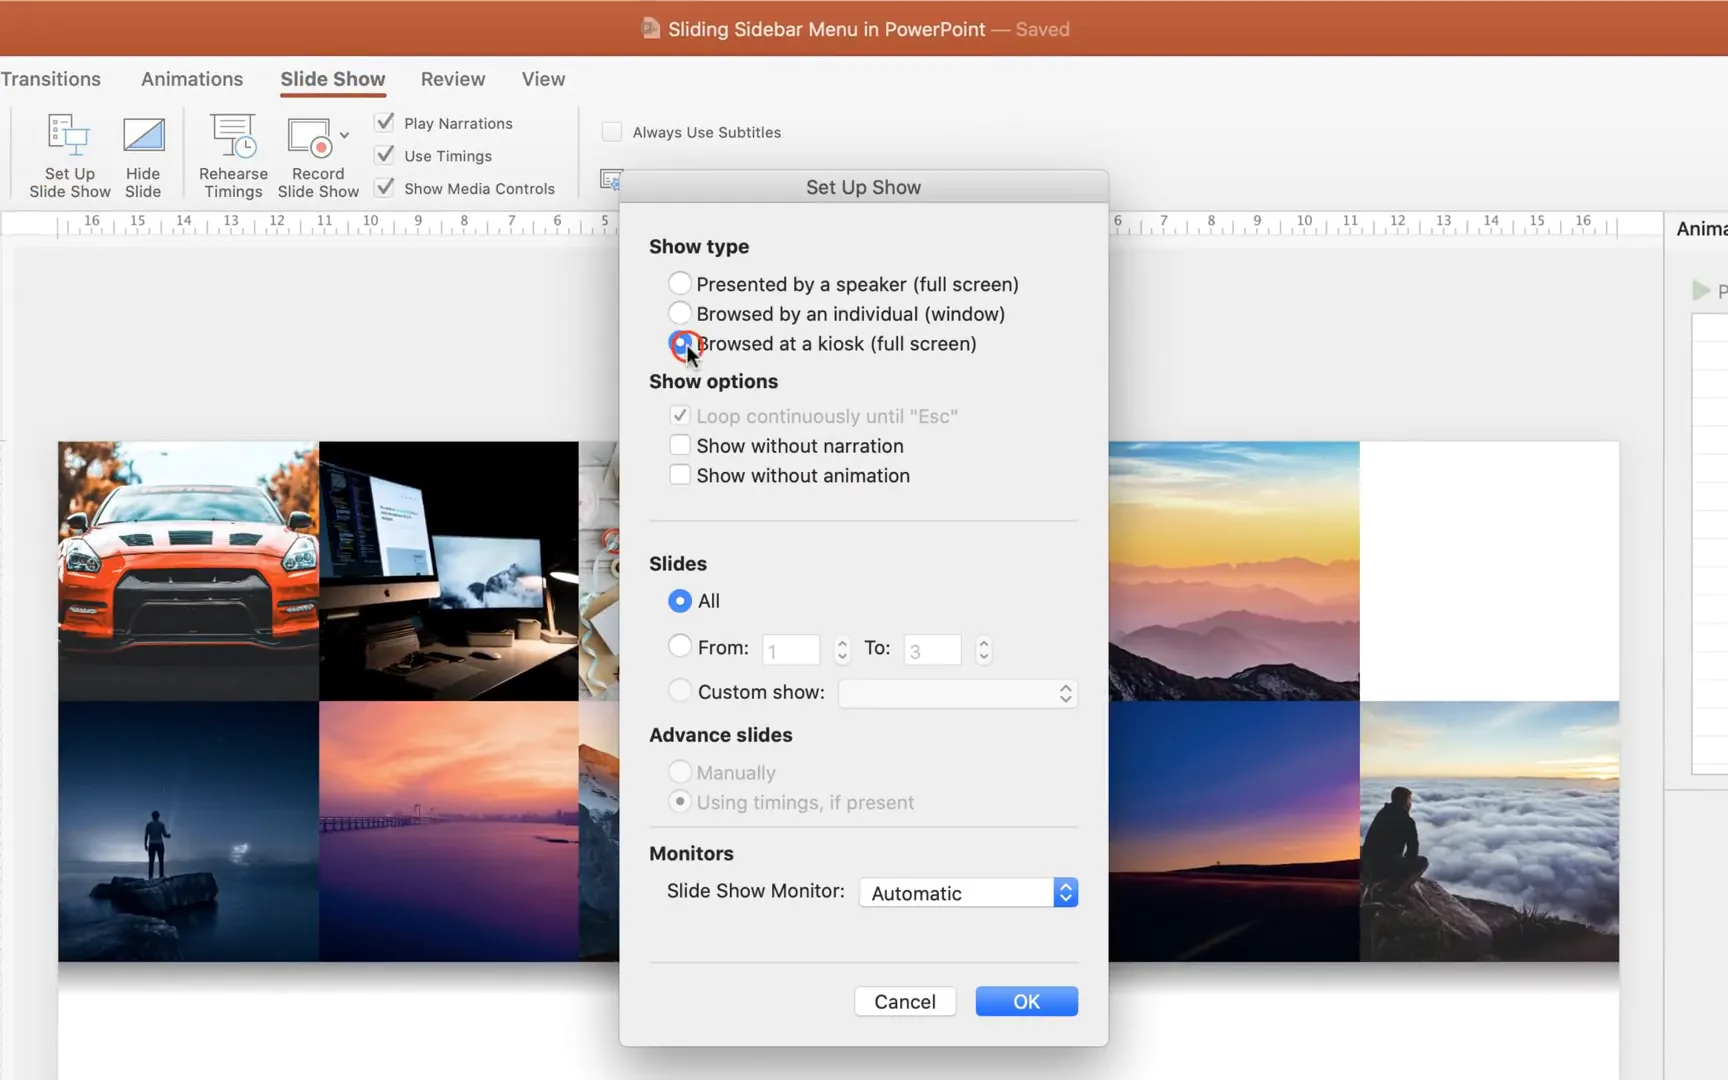Confirm the dialog with OK
Viewport: 1728px width, 1080px height.
(x=1027, y=1002)
